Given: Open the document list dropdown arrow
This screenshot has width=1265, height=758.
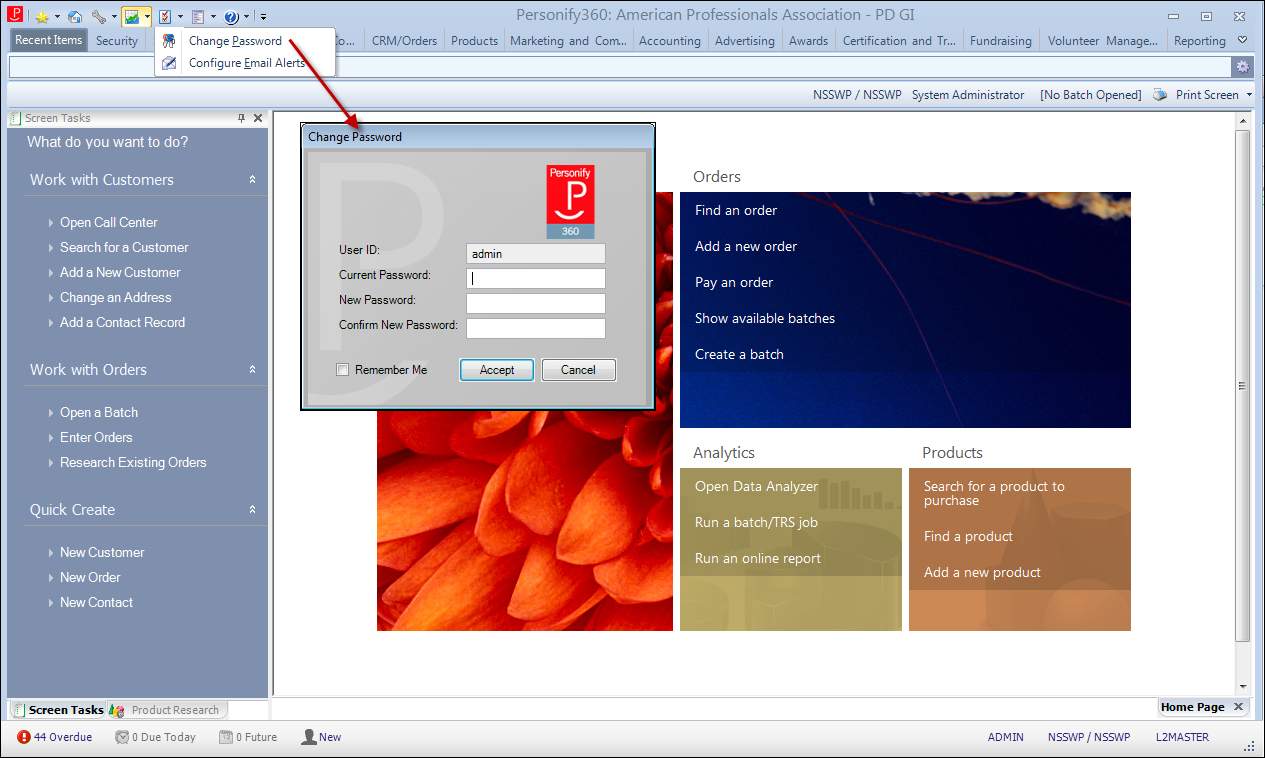Looking at the screenshot, I should click(213, 17).
